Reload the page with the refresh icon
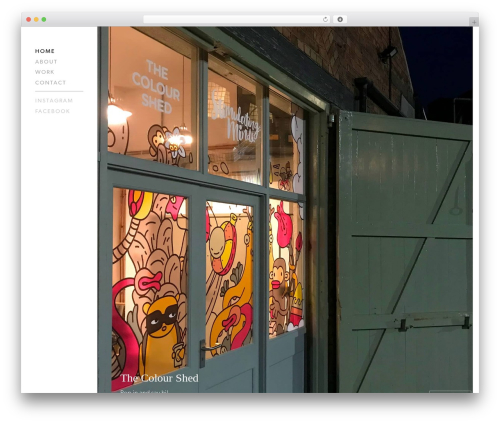 pos(325,20)
